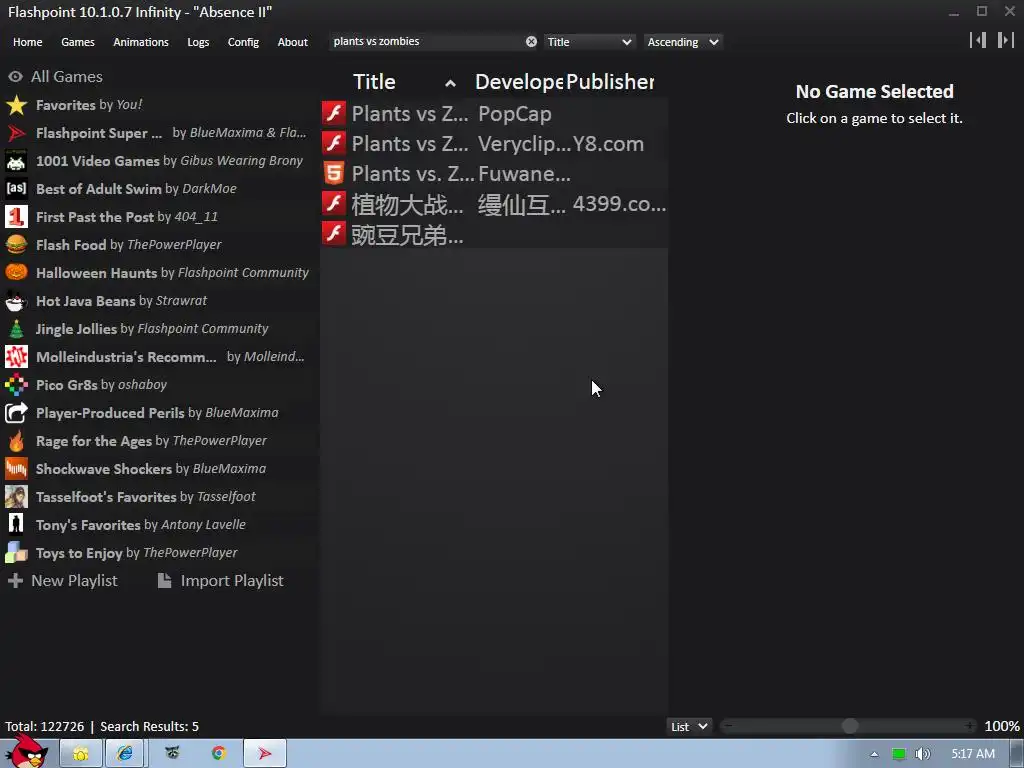
Task: Click Import Playlist button
Action: pyautogui.click(x=221, y=581)
